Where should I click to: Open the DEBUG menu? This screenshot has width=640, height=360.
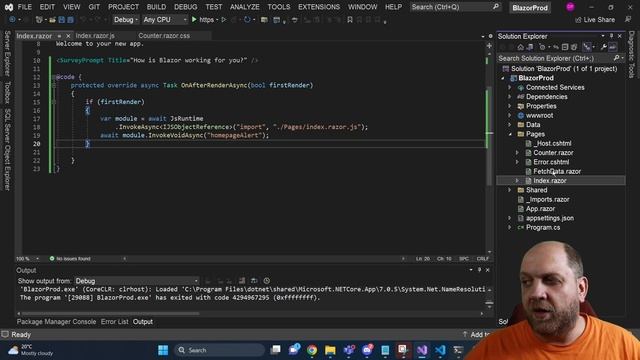(185, 7)
